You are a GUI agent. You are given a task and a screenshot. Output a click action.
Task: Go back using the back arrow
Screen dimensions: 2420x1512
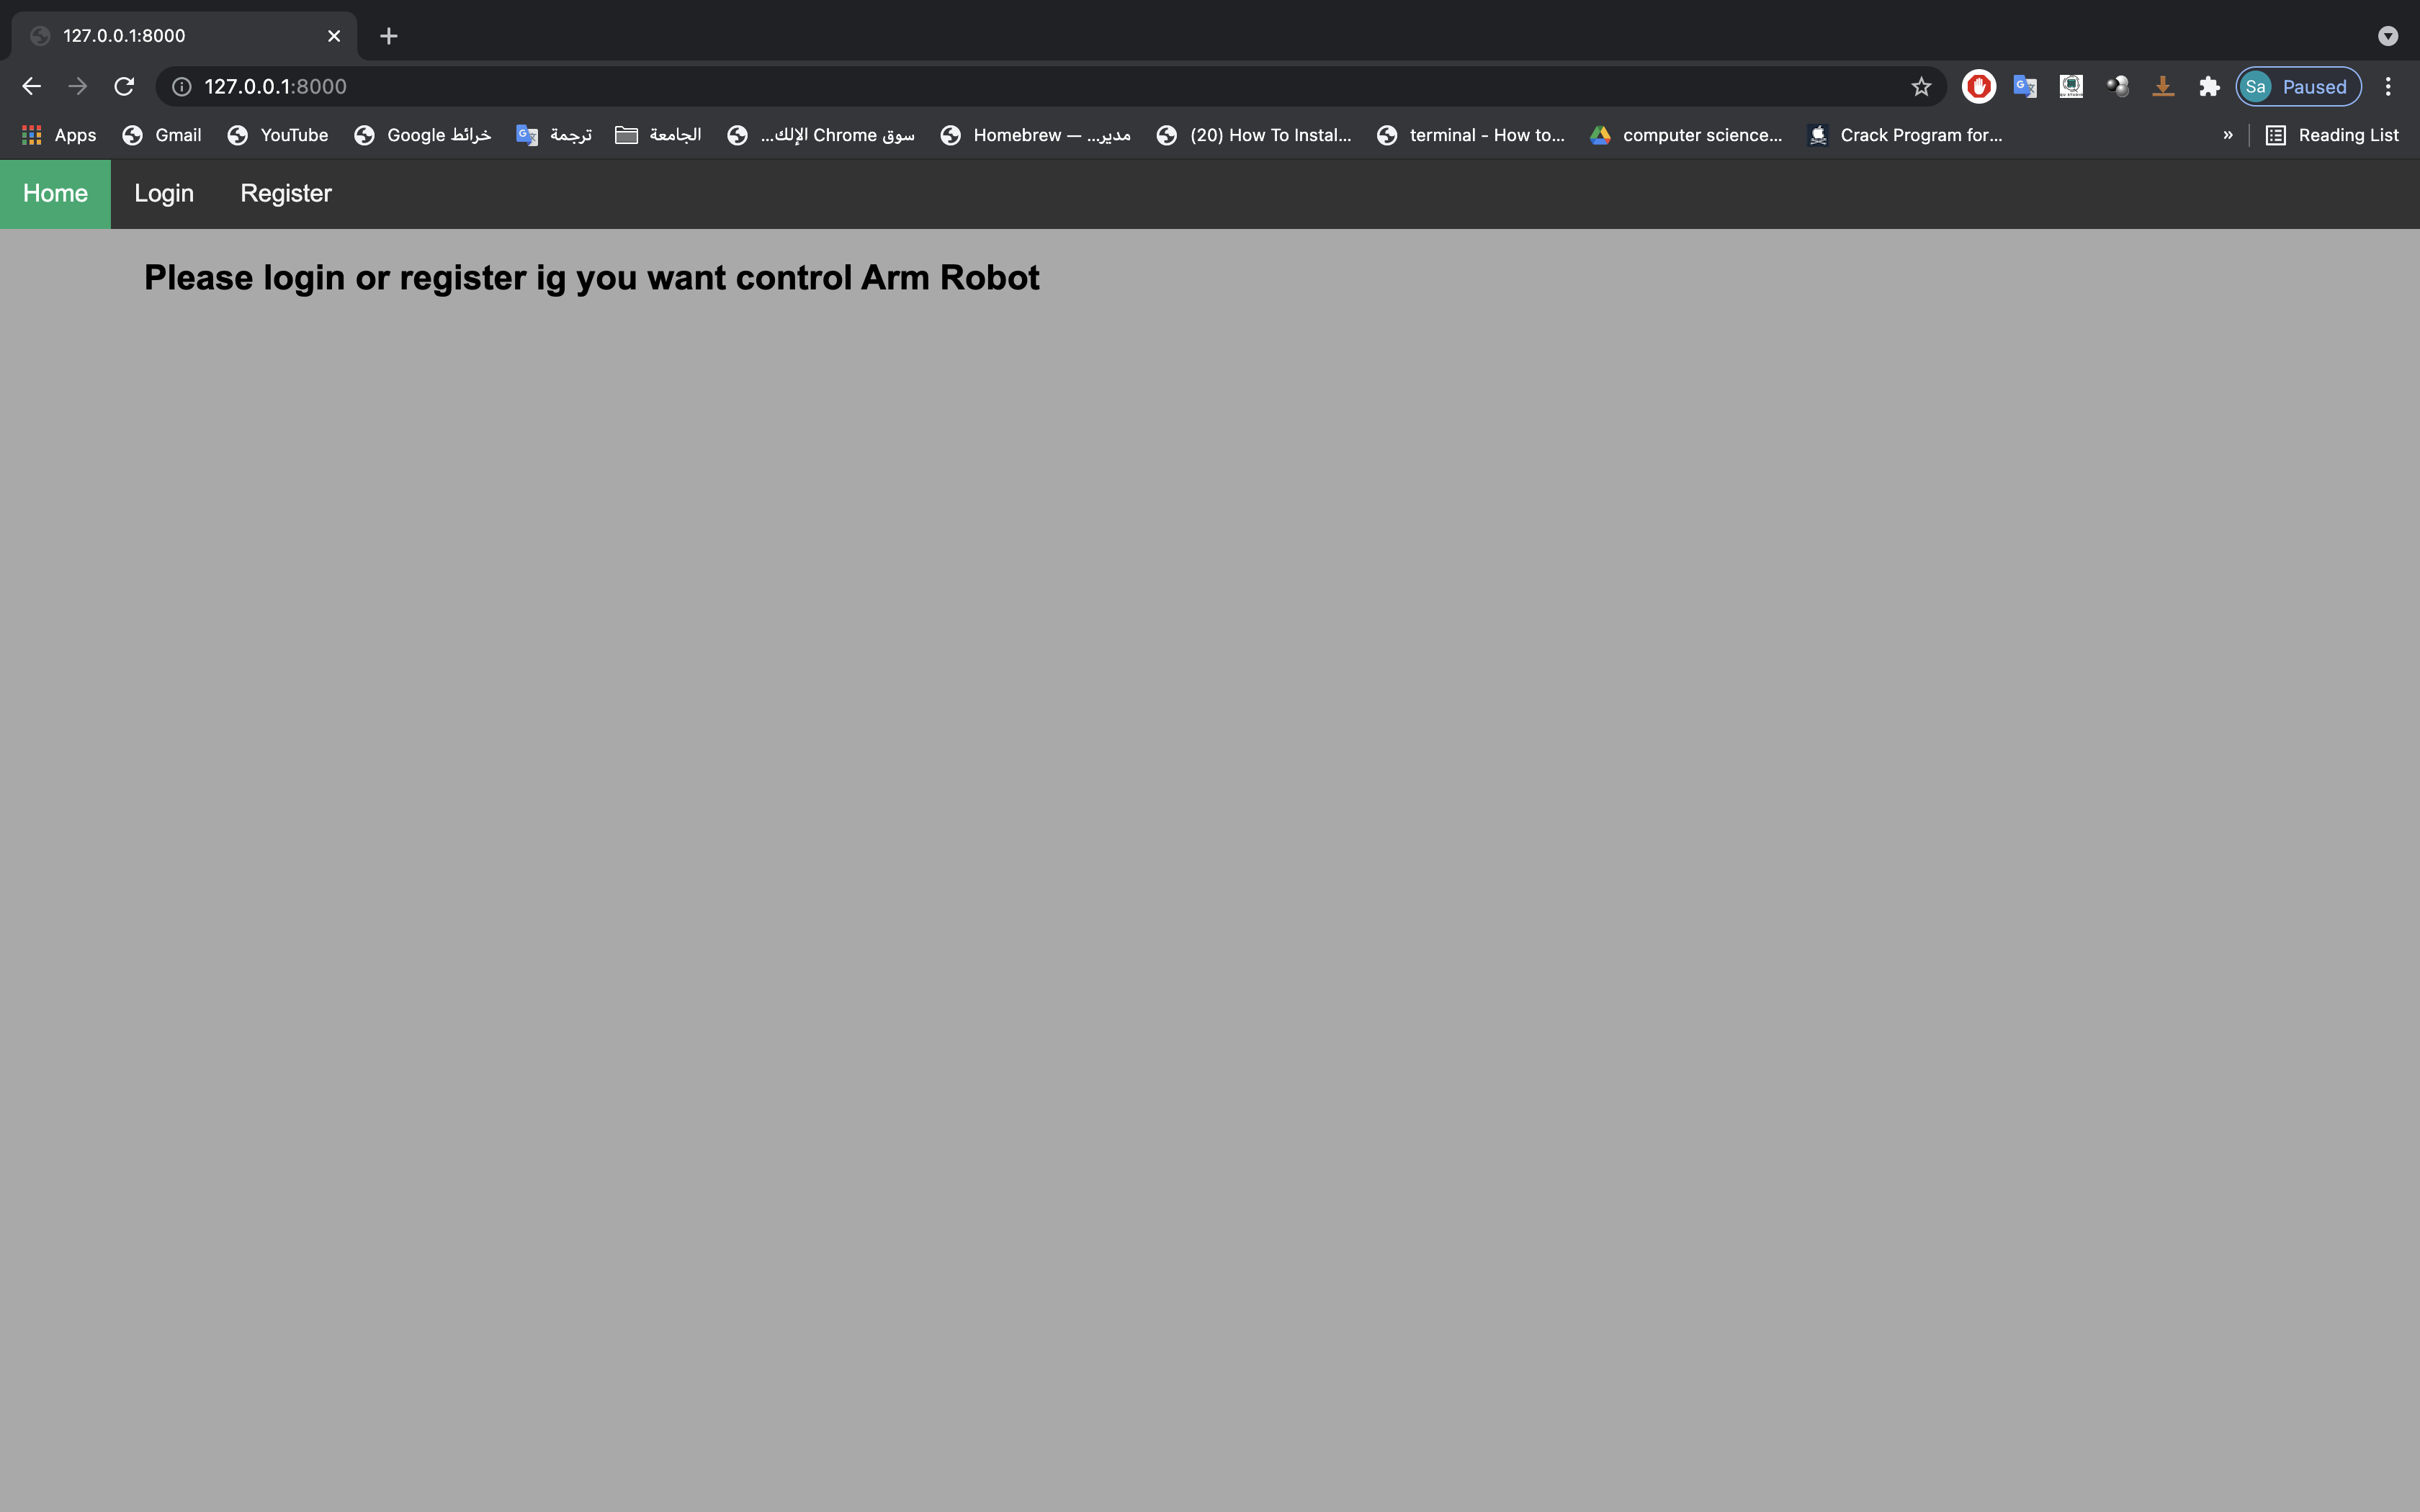click(31, 86)
